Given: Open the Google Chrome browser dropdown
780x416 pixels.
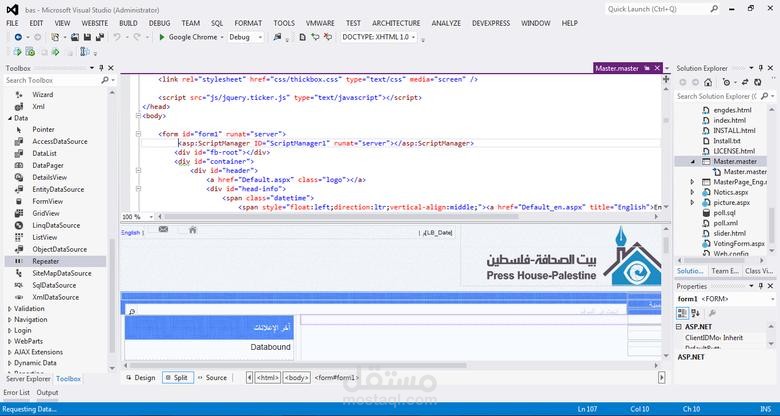Looking at the screenshot, I should [222, 37].
